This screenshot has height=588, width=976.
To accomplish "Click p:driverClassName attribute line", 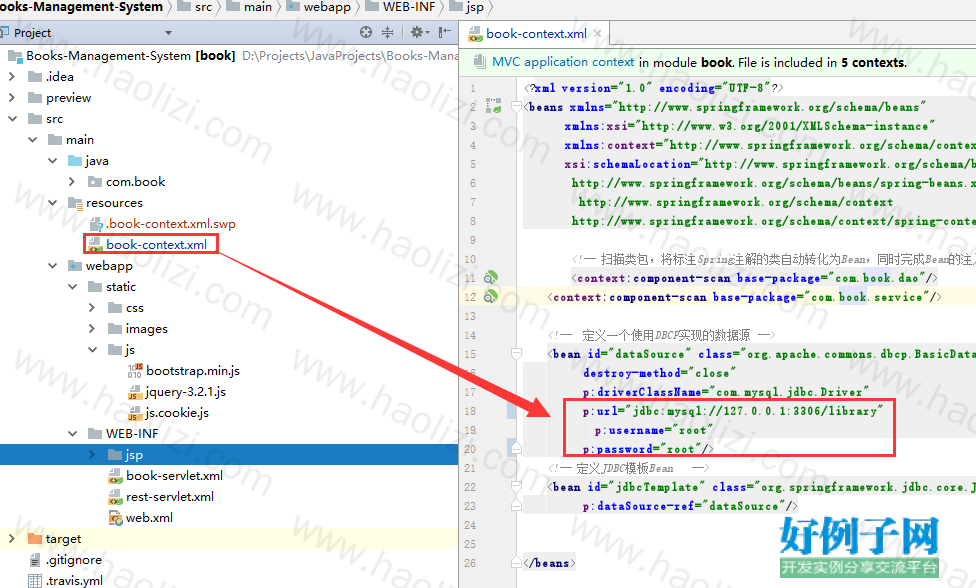I will (726, 392).
